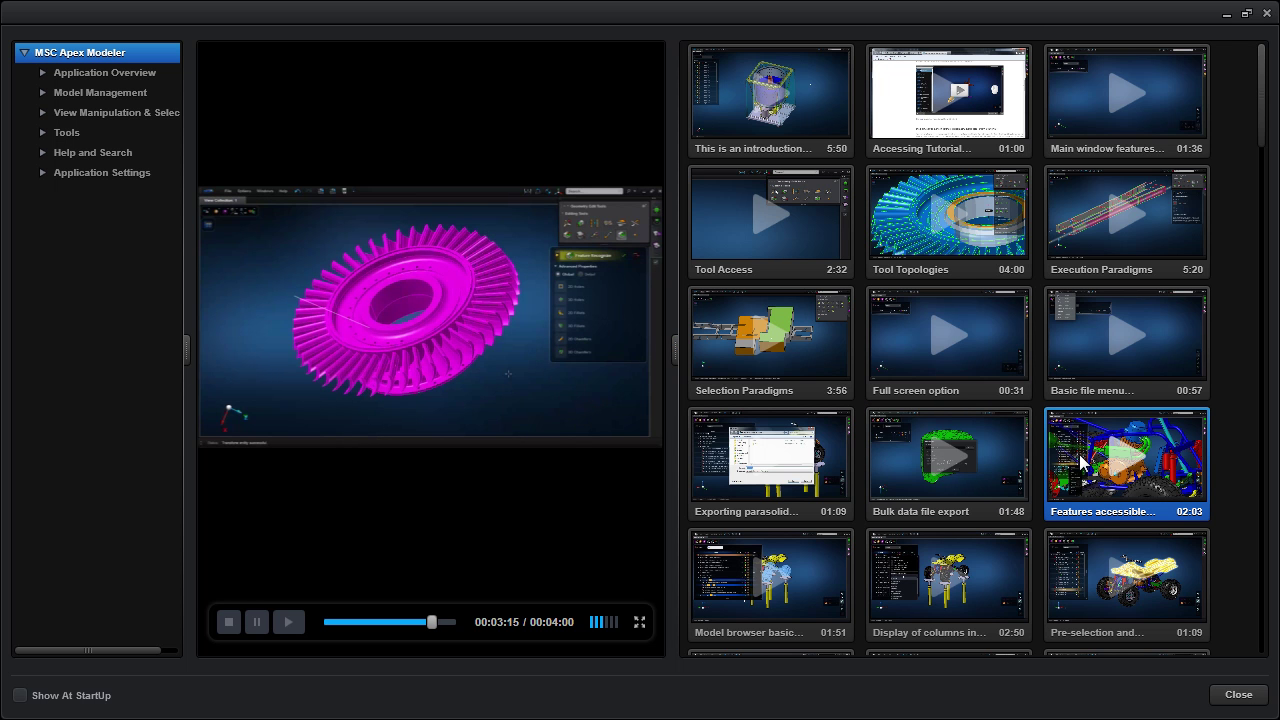The width and height of the screenshot is (1280, 720).
Task: Select Application Settings tree item
Action: point(102,173)
